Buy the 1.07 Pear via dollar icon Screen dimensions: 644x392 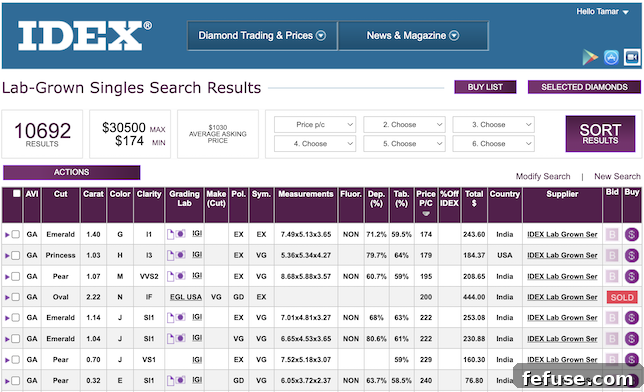(632, 276)
